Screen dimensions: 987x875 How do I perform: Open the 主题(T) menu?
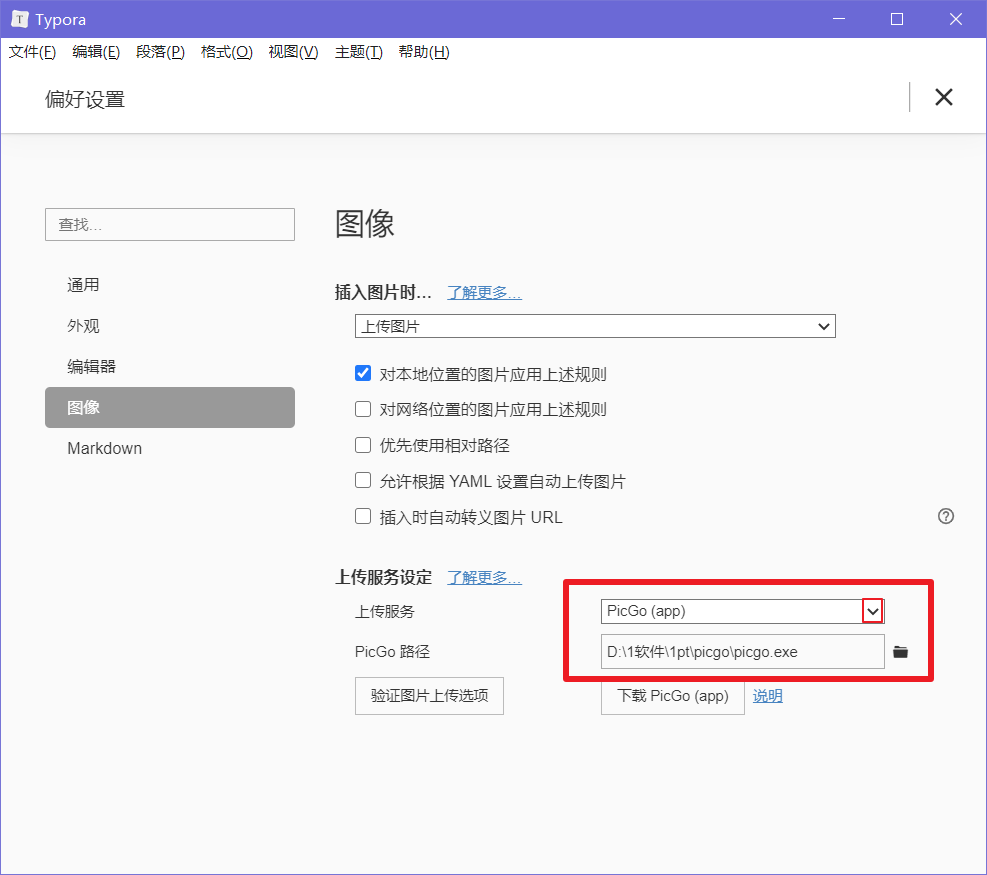click(x=359, y=52)
